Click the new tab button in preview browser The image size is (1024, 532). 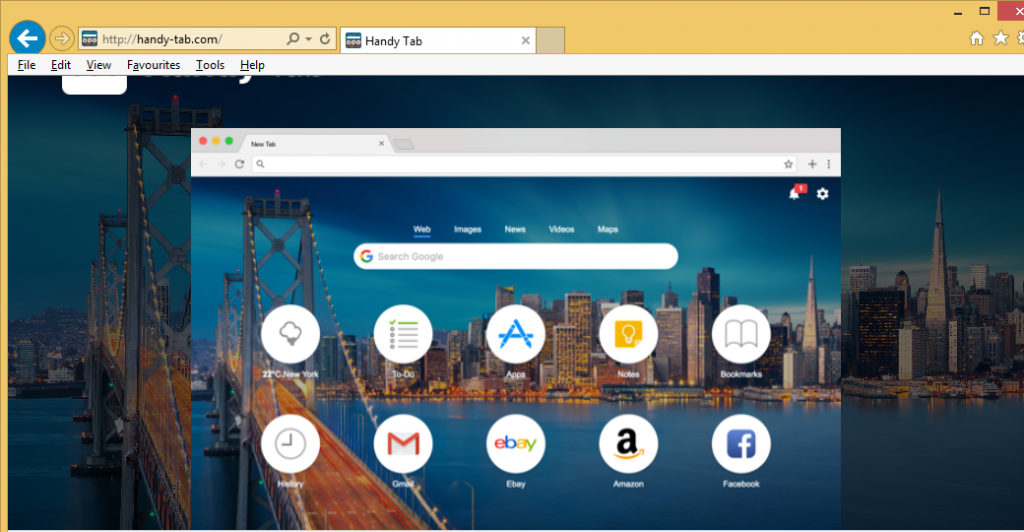click(x=404, y=144)
